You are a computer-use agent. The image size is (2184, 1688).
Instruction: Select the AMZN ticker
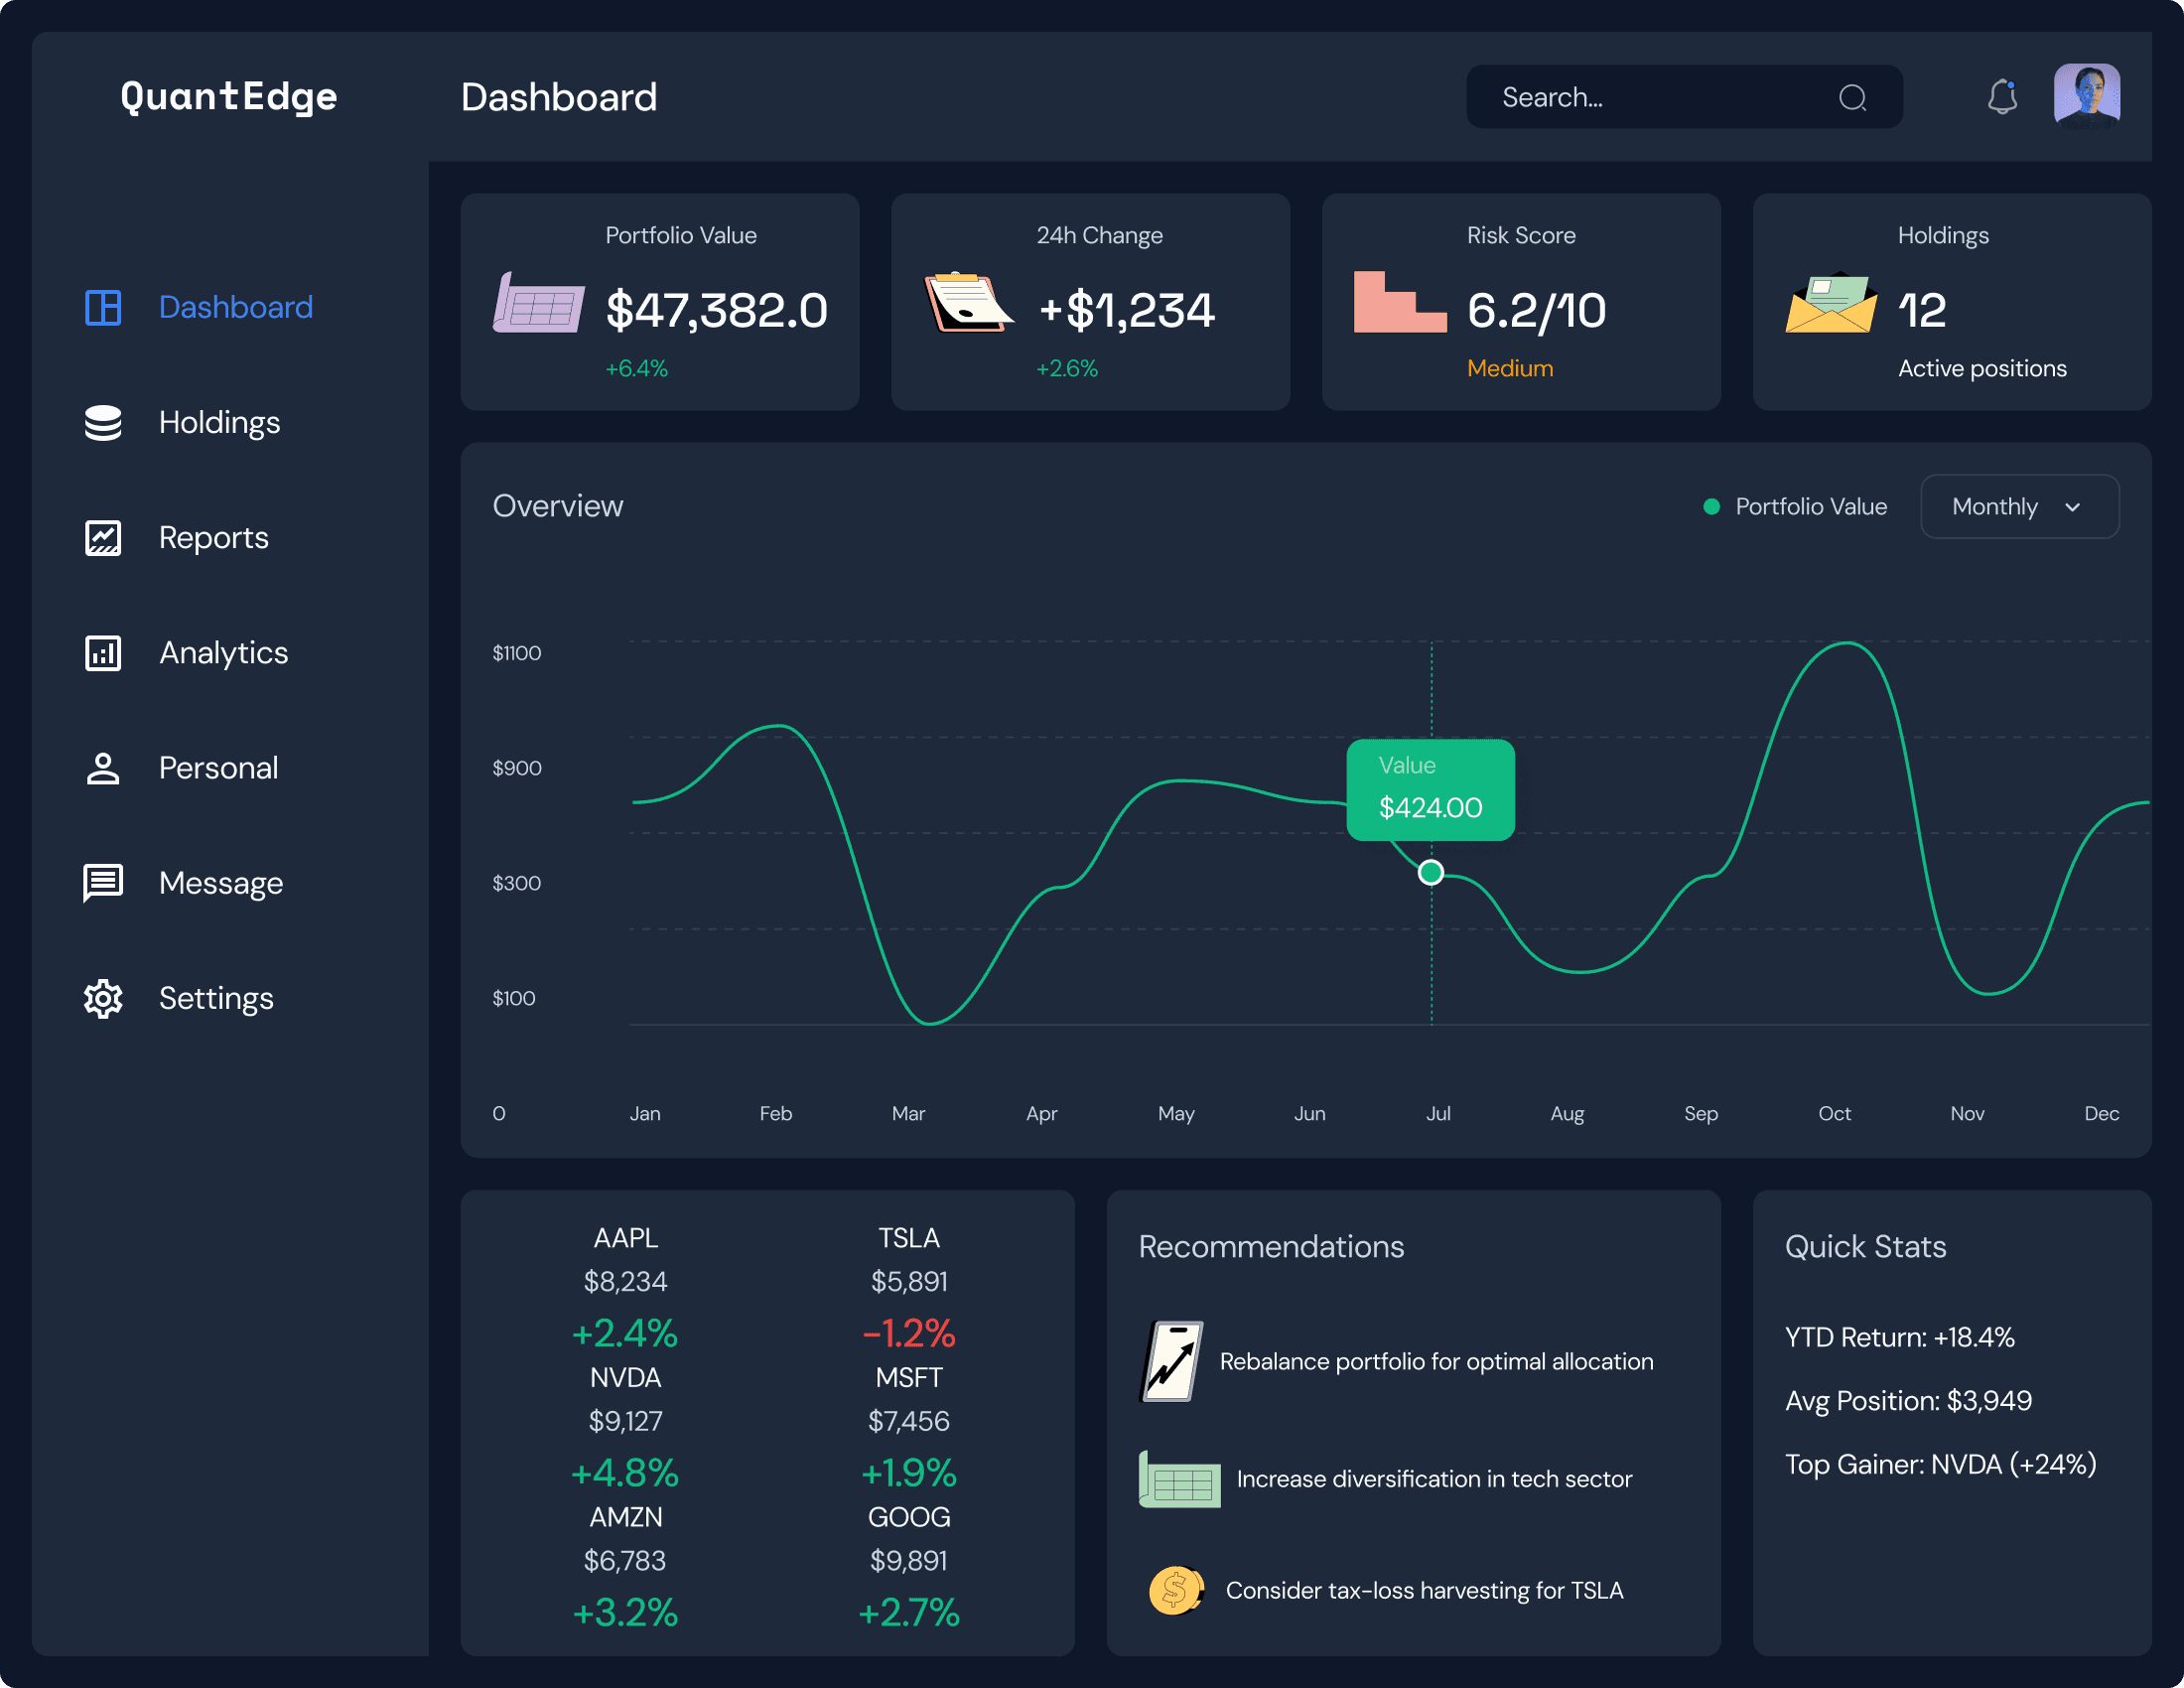tap(626, 1517)
